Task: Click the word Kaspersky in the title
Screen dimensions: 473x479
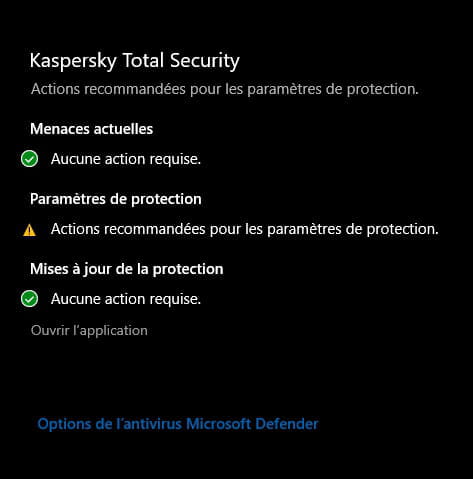Action: [x=73, y=62]
